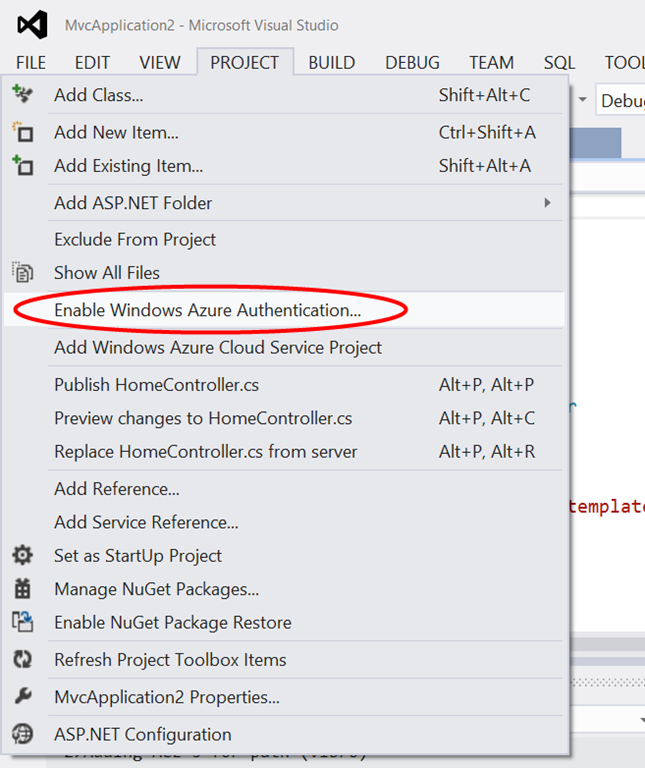Choose Add ASP.NET Folder
Viewport: 645px width, 768px height.
click(284, 203)
